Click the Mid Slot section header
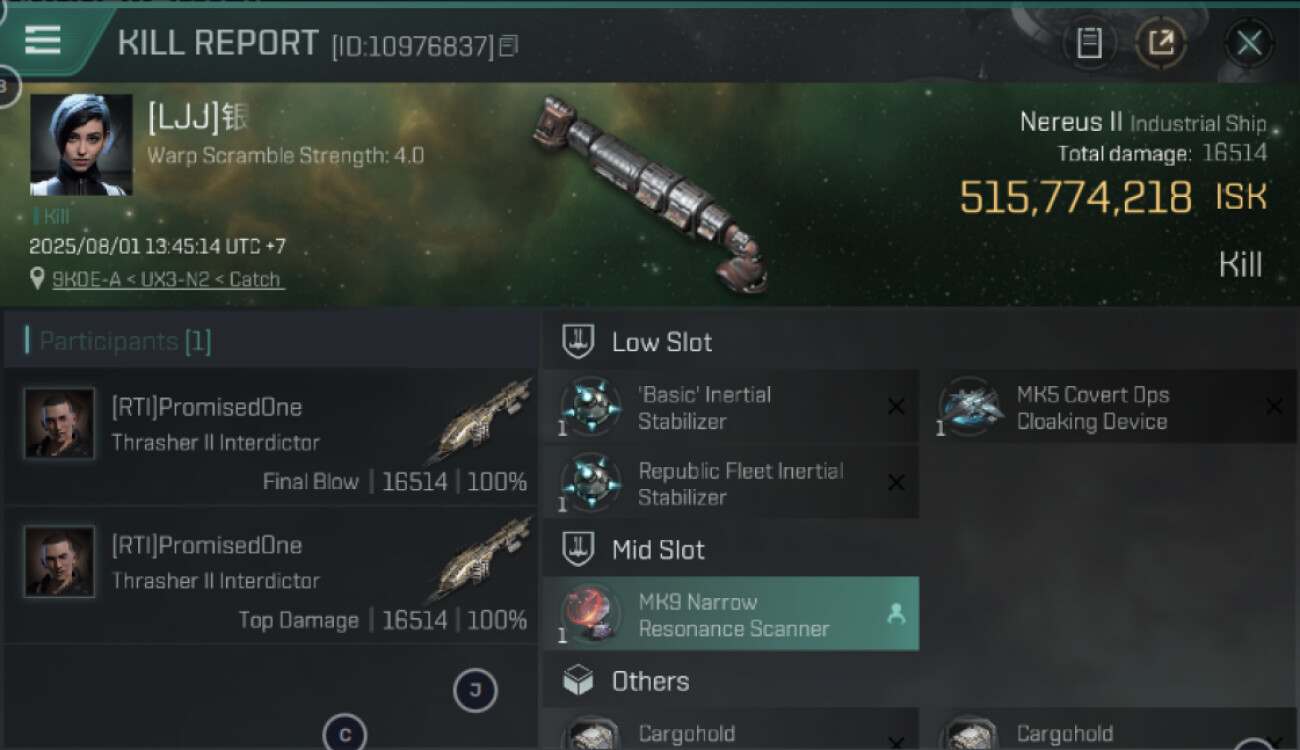The image size is (1300, 750). tap(658, 550)
